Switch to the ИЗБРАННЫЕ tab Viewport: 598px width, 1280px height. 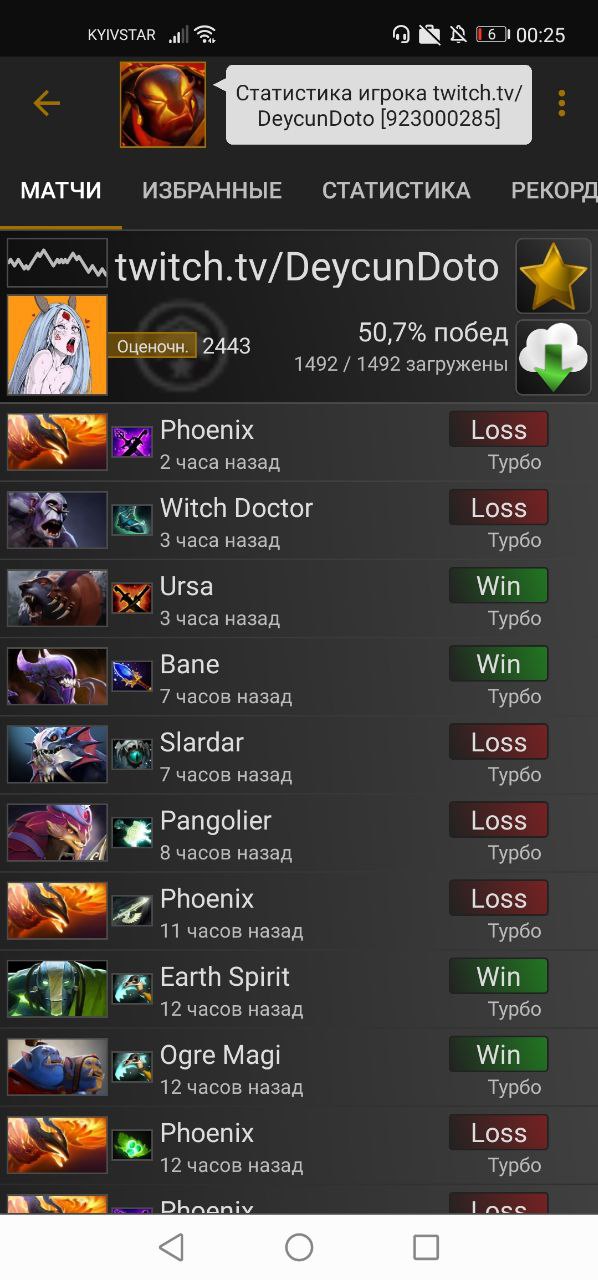(212, 190)
